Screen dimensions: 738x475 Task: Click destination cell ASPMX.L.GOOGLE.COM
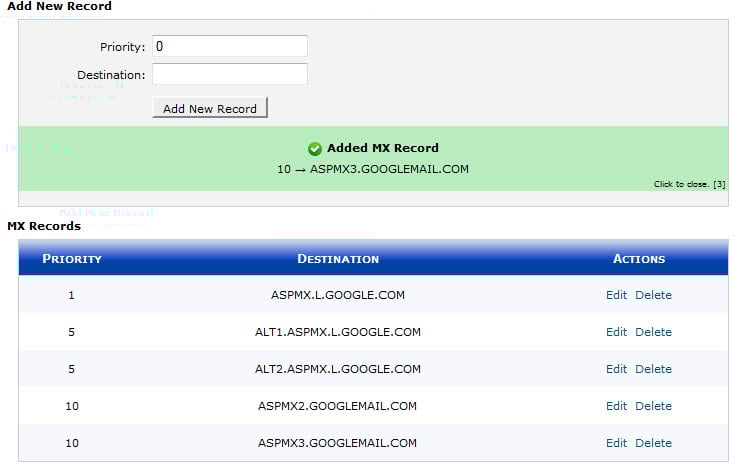[x=337, y=295]
